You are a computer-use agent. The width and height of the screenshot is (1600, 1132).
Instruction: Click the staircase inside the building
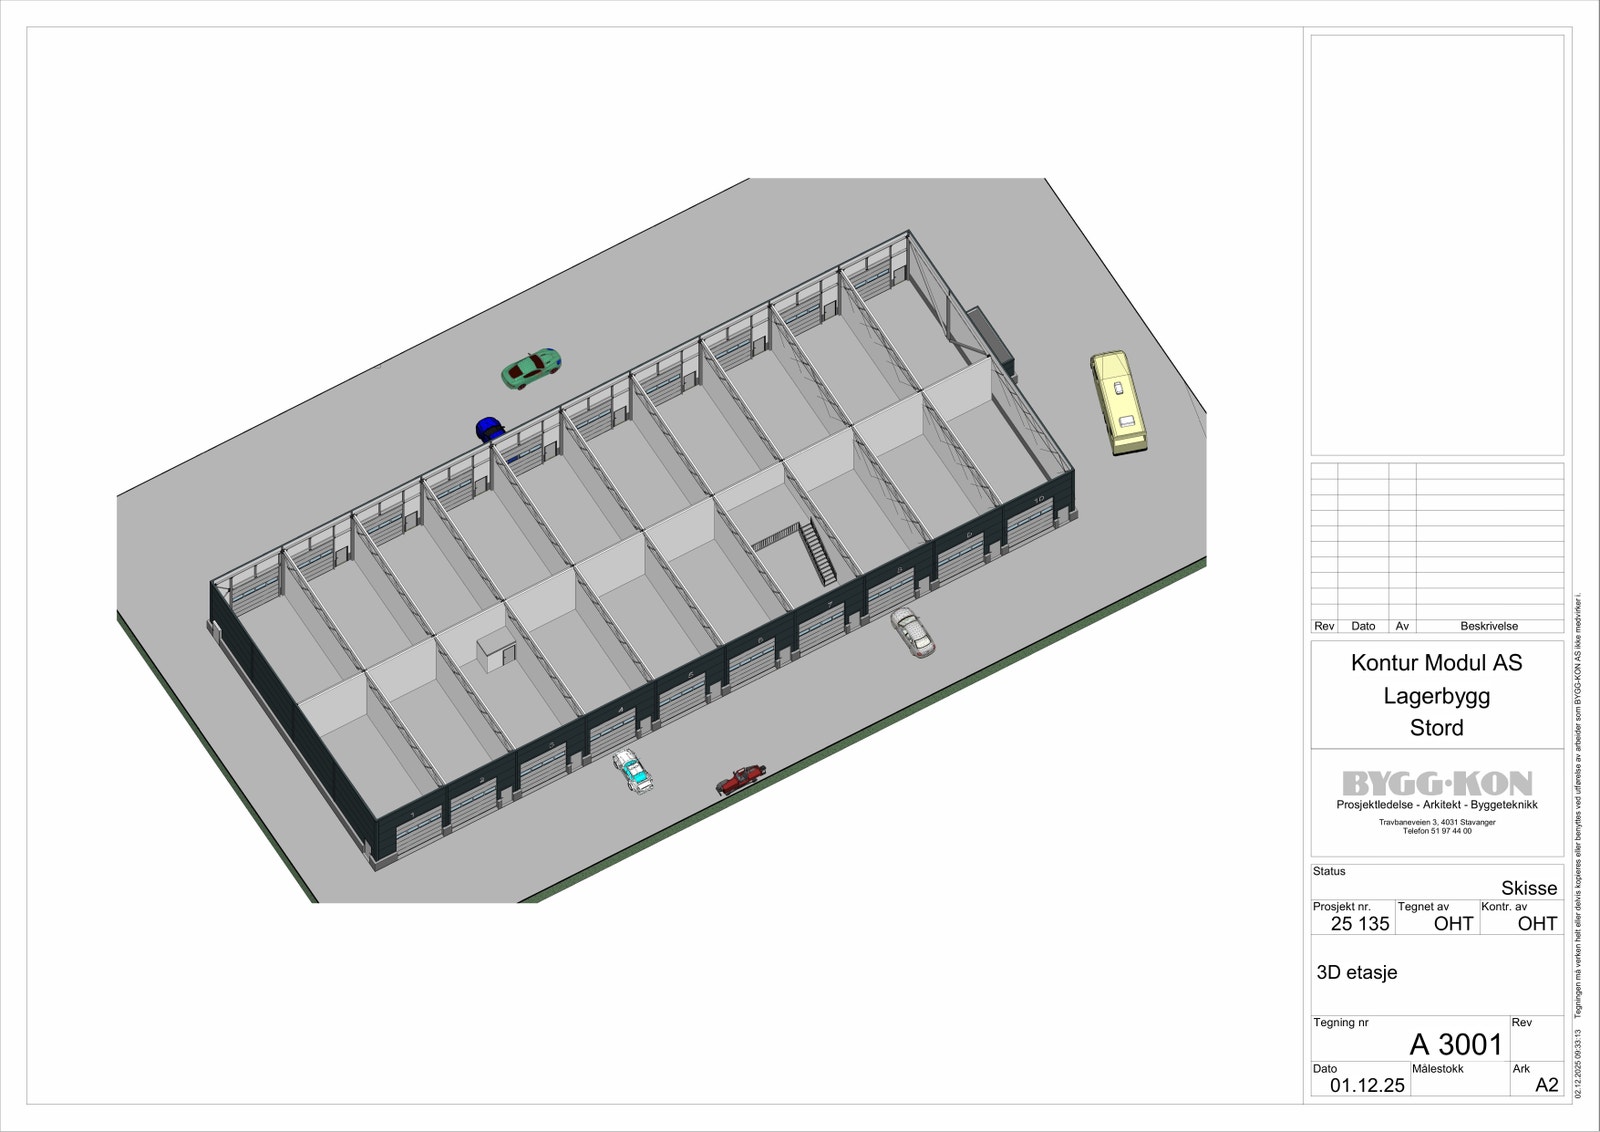tap(817, 551)
